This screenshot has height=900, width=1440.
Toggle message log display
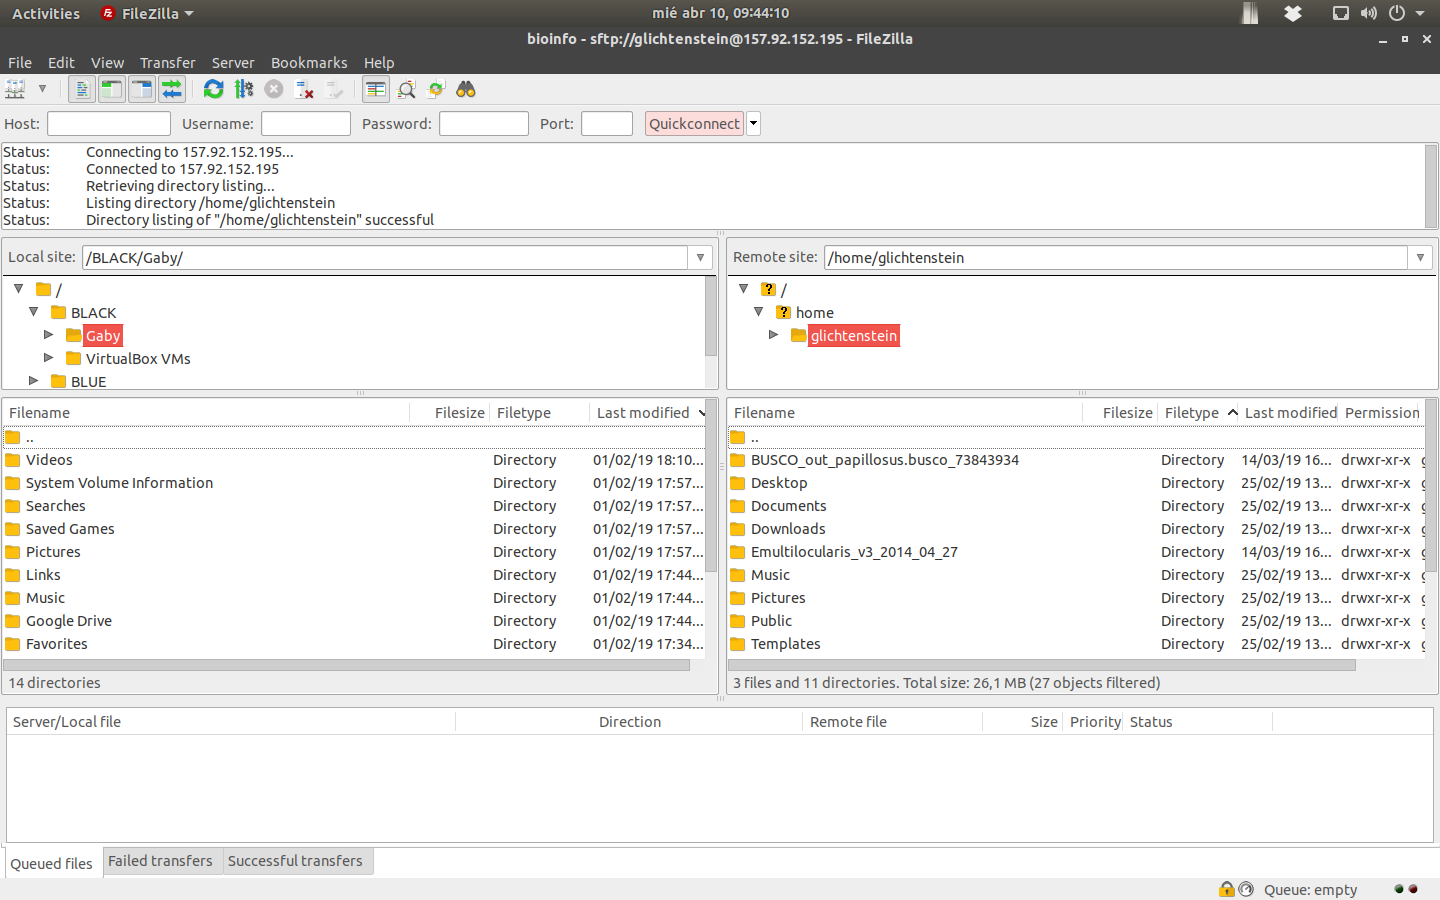[82, 89]
